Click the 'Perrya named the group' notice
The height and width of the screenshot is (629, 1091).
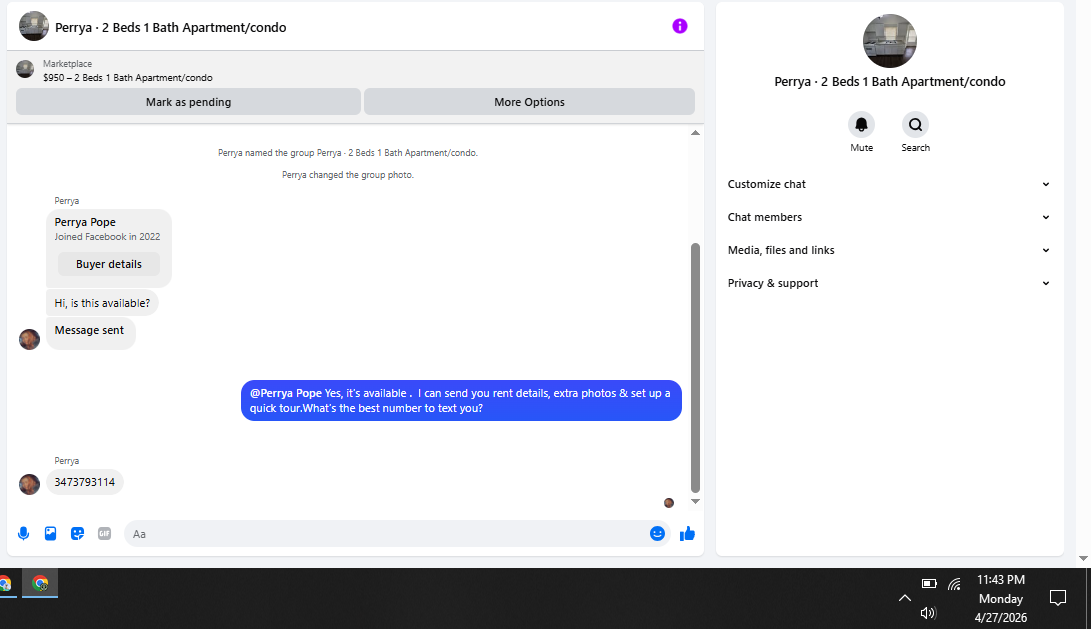tap(348, 153)
